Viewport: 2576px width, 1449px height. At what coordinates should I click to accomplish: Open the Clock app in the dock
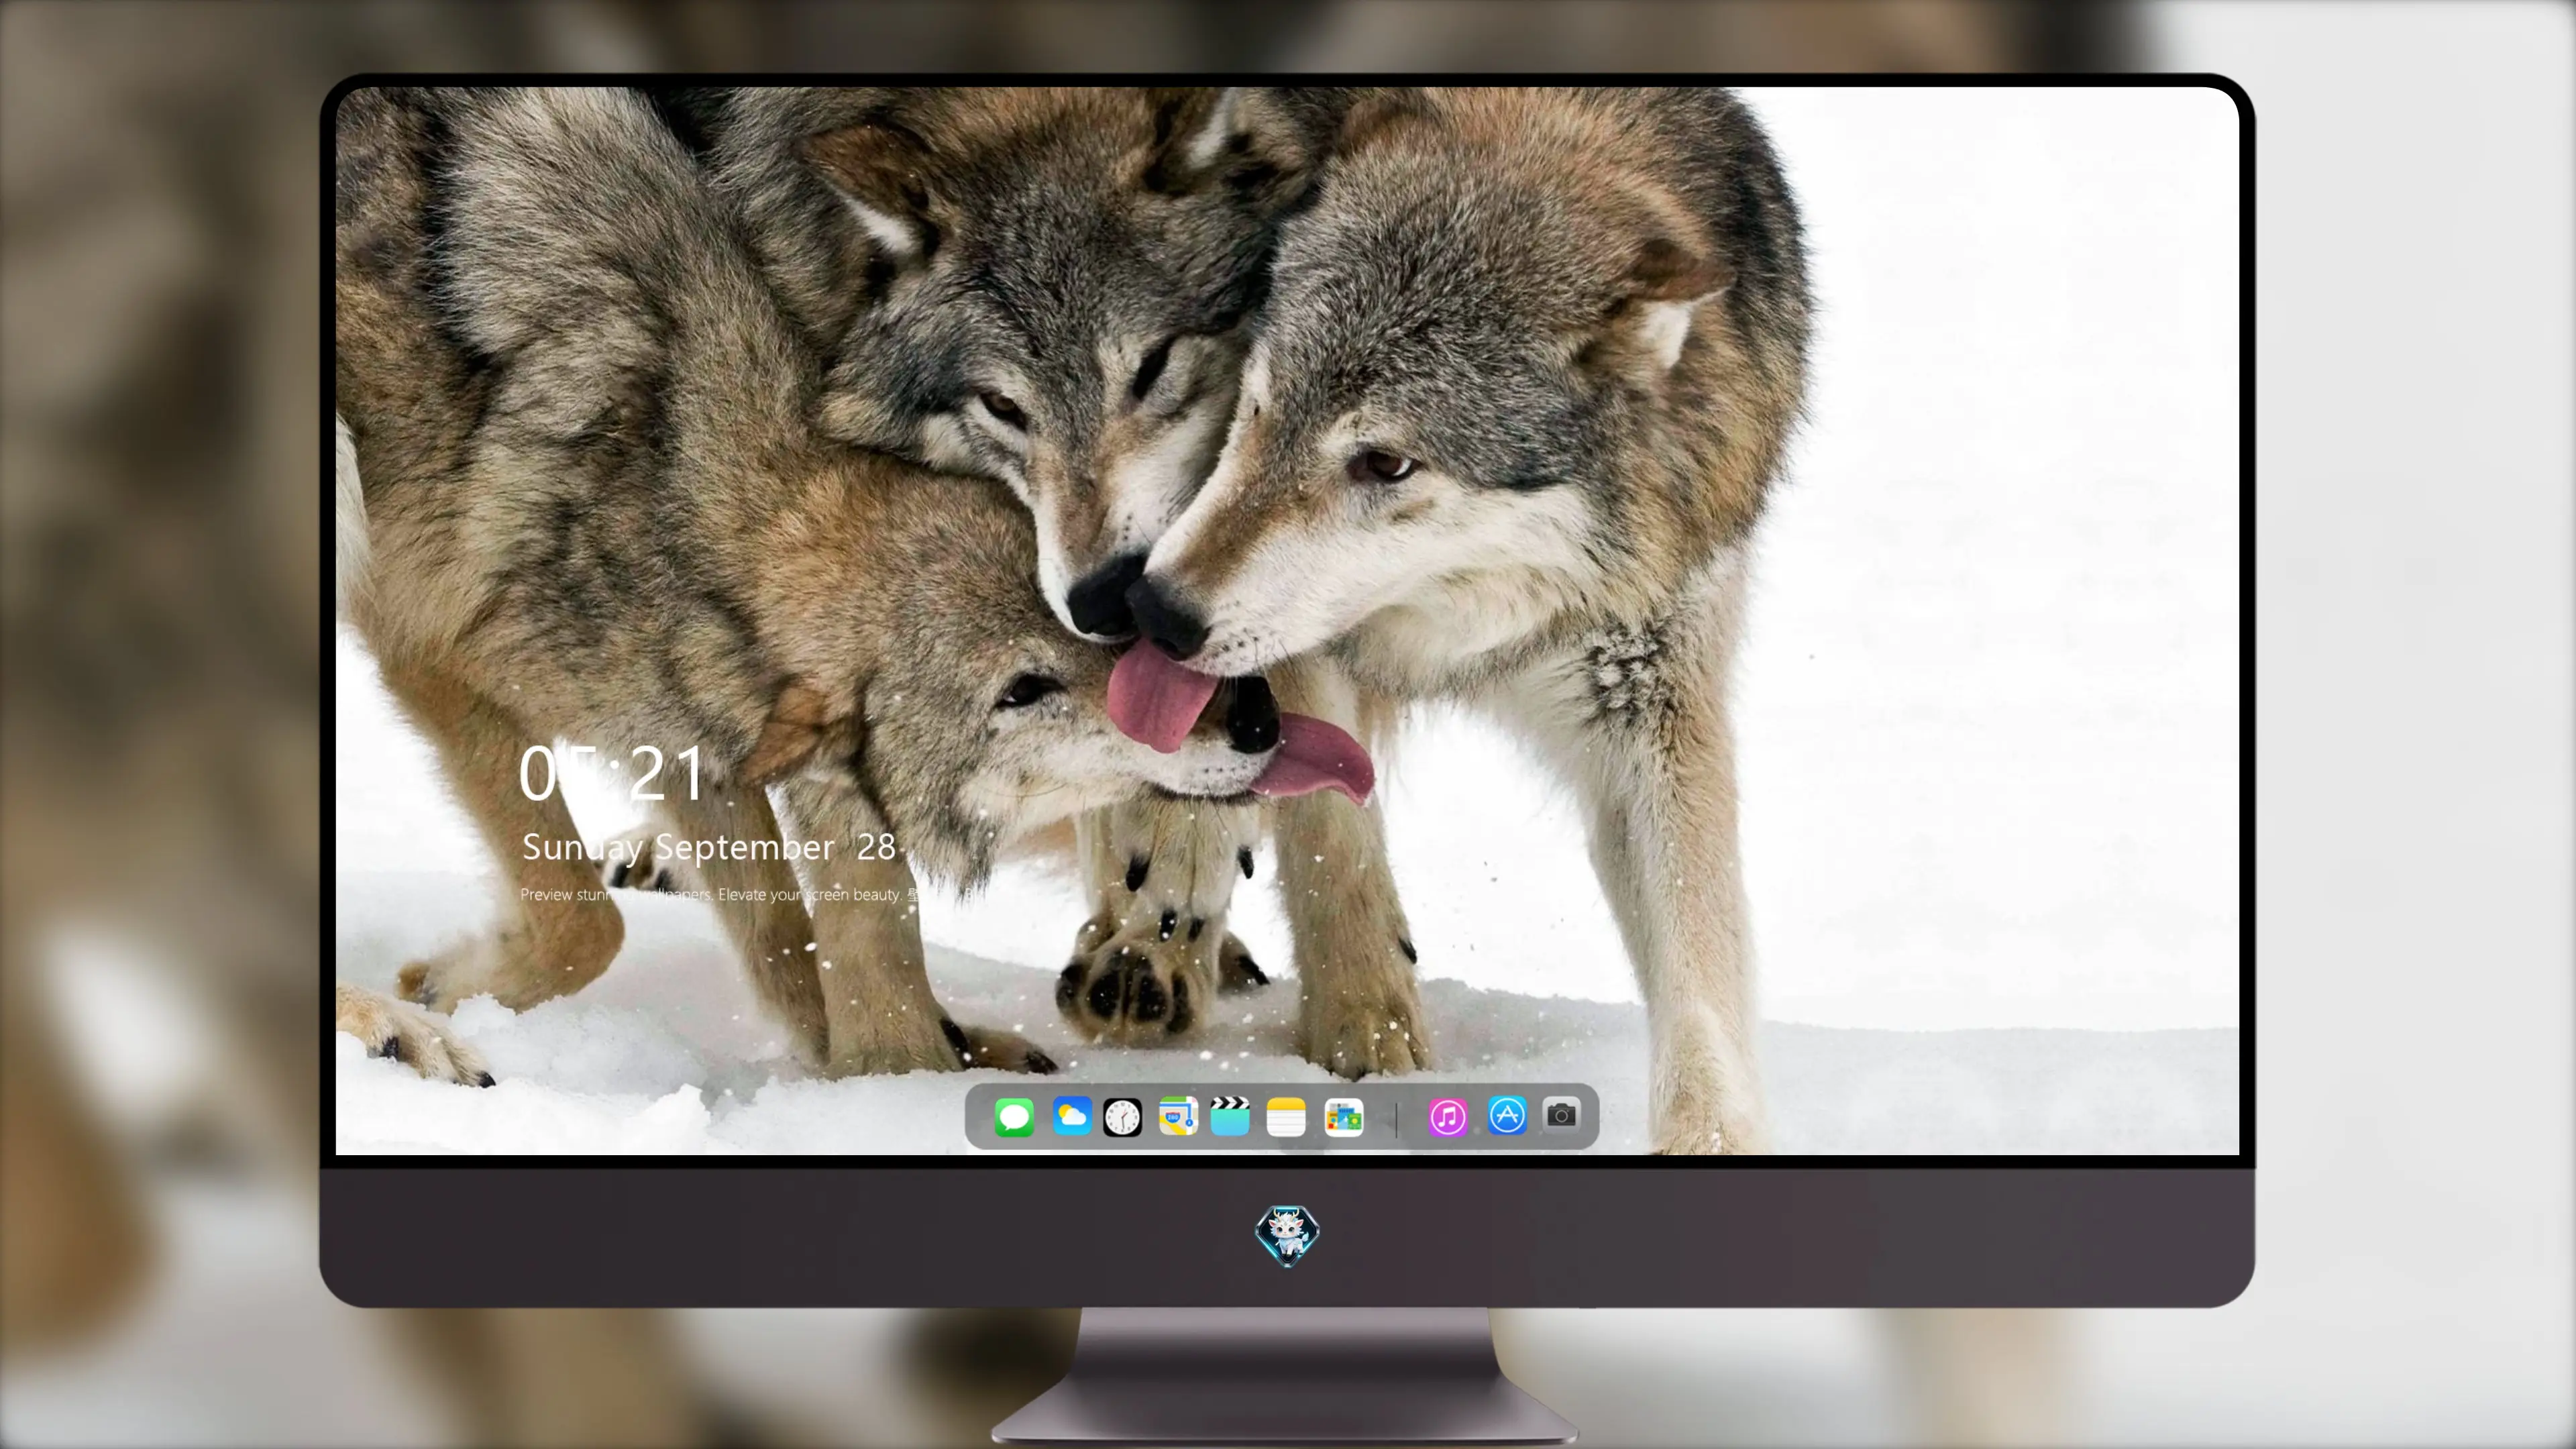click(1122, 1117)
